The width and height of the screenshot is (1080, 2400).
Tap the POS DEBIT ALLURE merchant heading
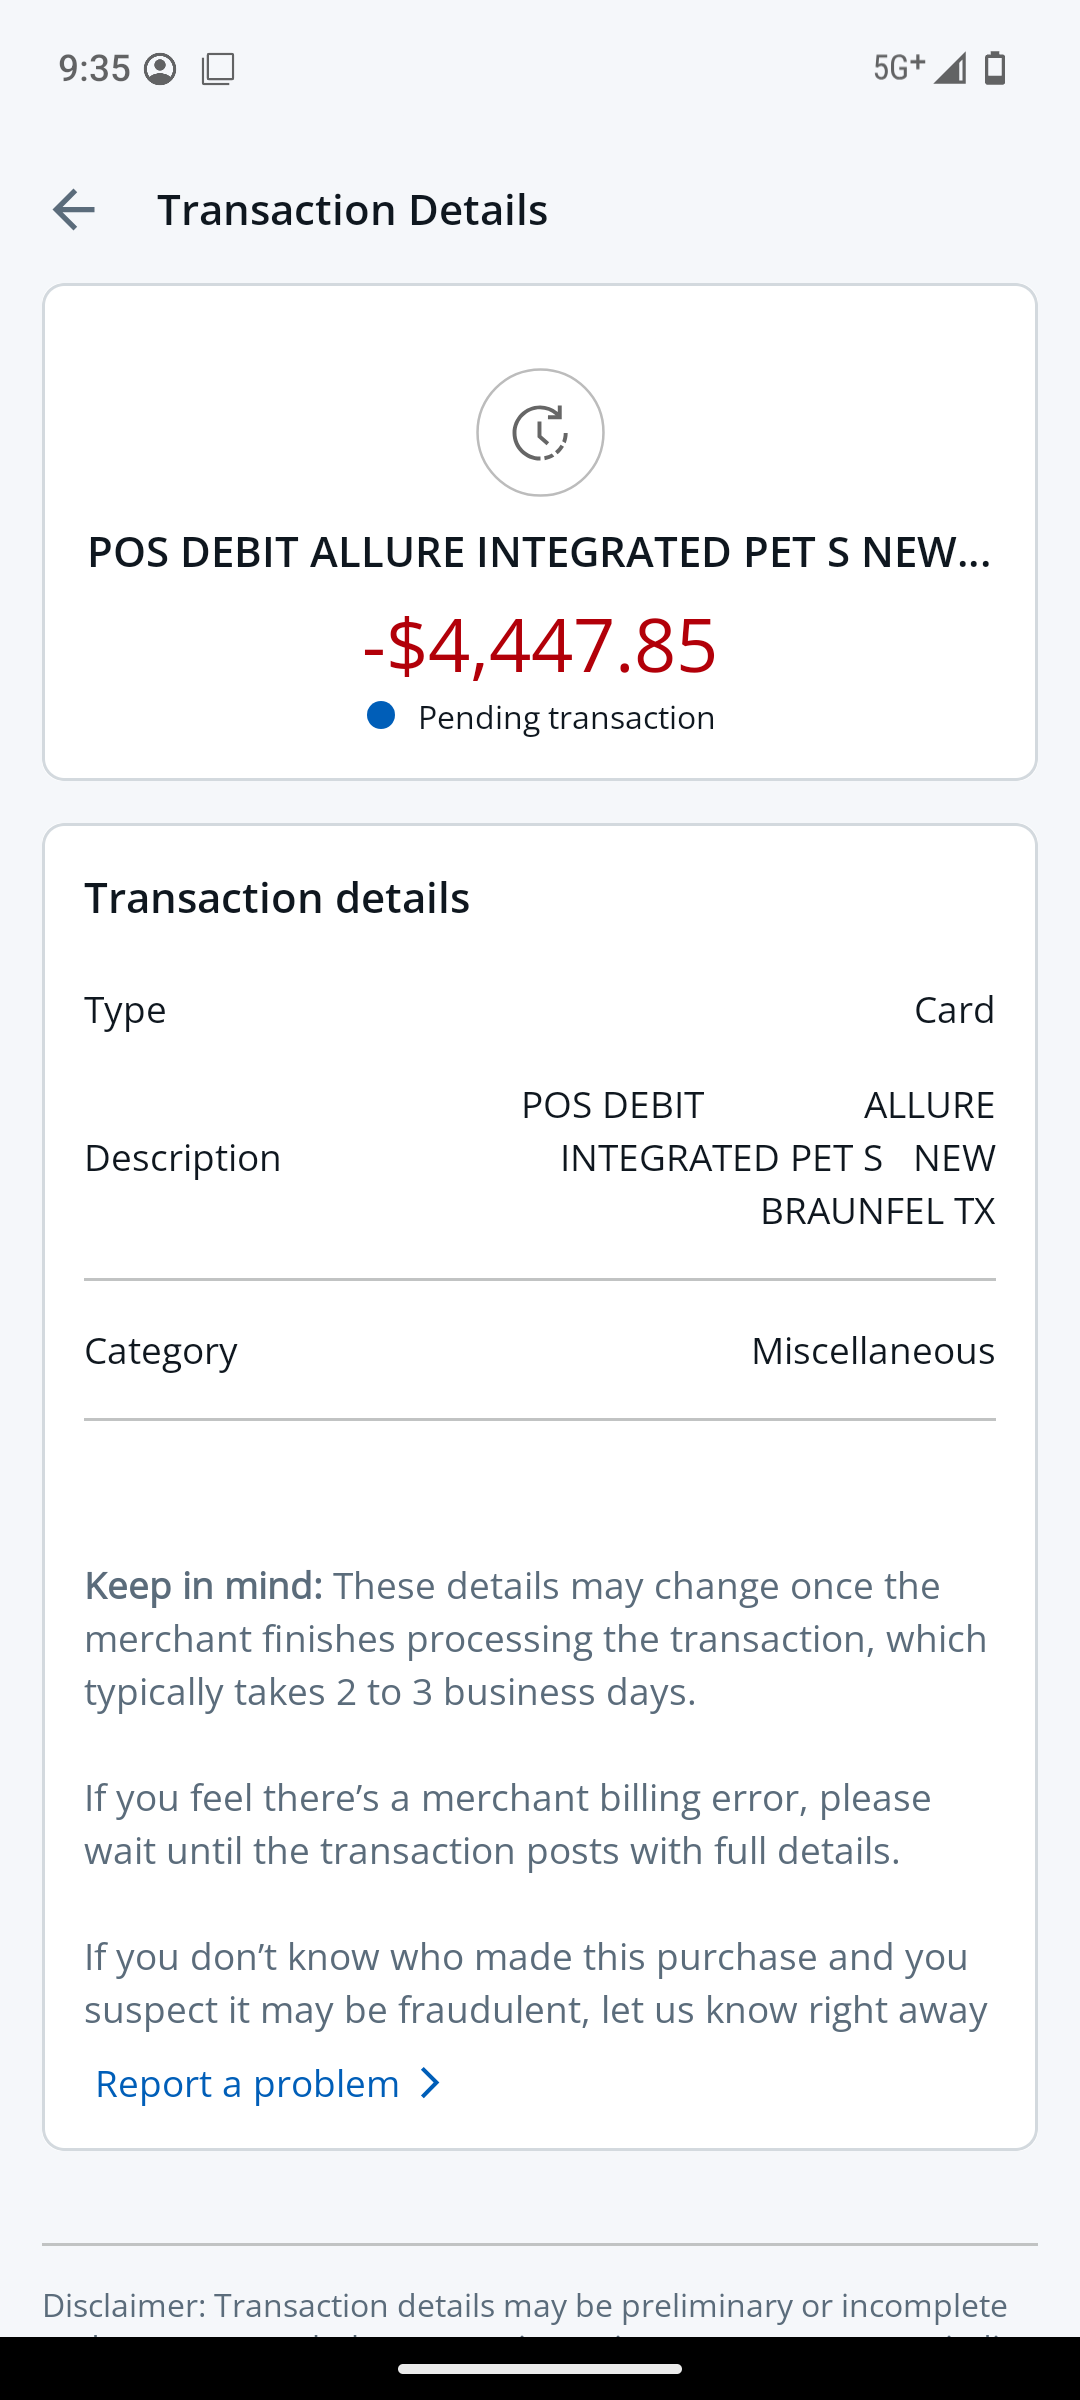(x=540, y=552)
